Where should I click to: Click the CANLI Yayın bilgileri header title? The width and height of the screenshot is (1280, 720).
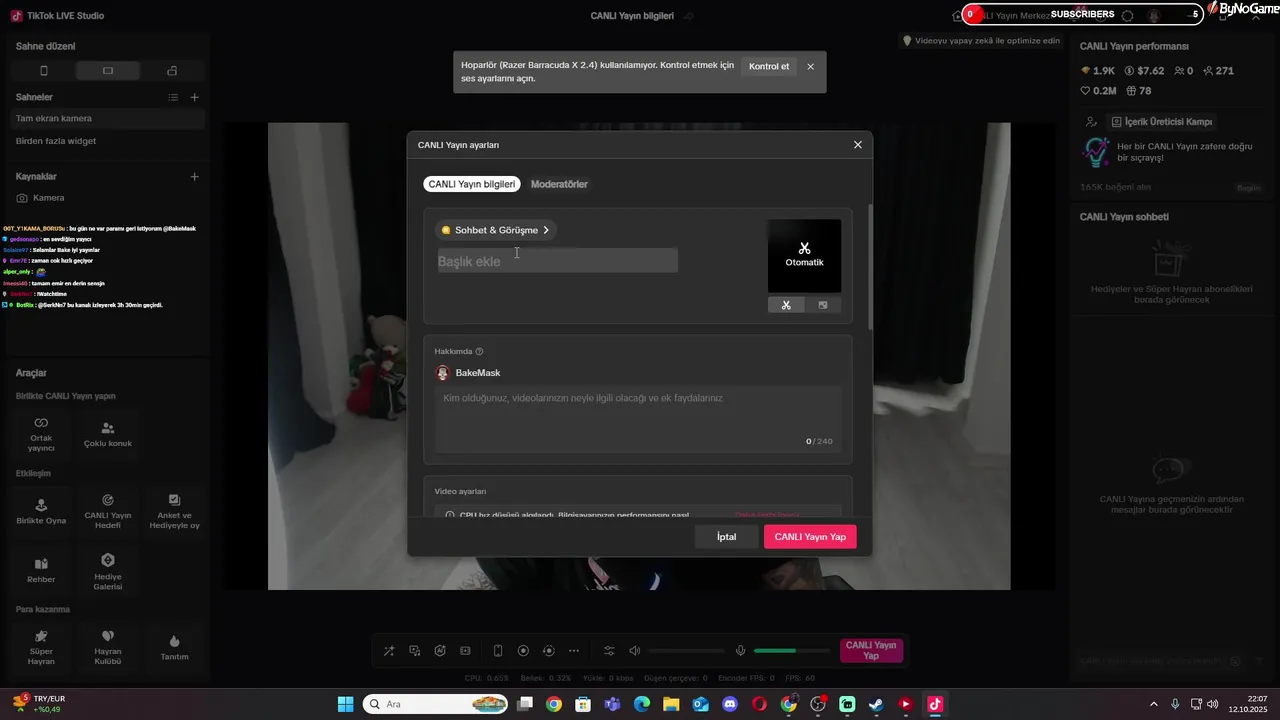[x=632, y=16]
